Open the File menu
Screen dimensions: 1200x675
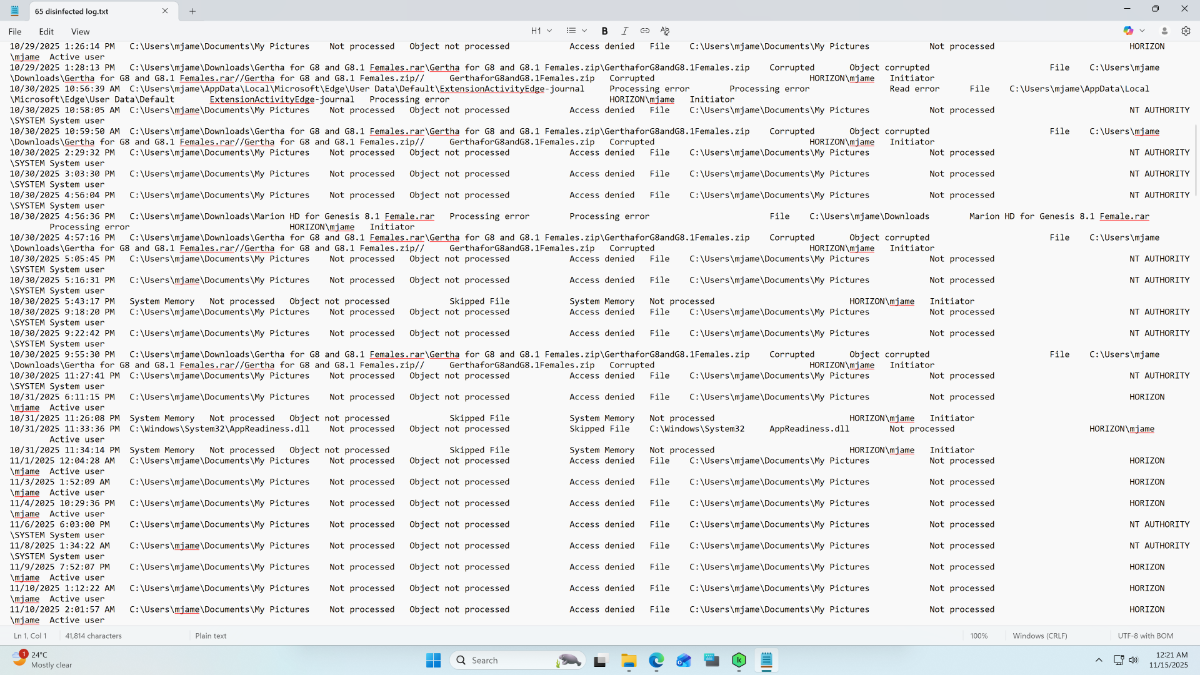(x=15, y=32)
